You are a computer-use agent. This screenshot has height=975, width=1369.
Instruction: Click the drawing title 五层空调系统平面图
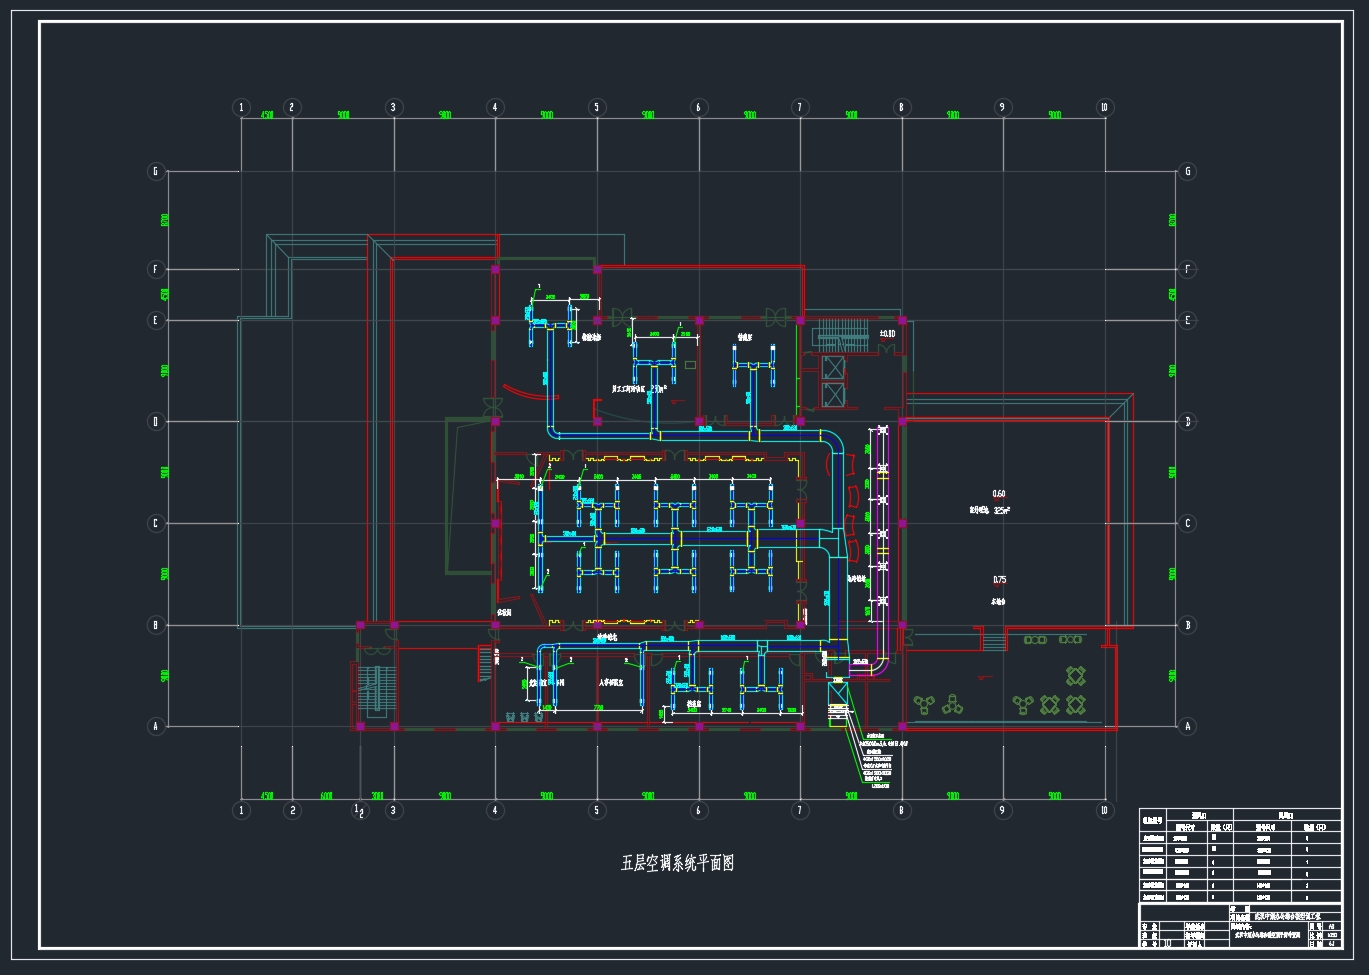(677, 863)
